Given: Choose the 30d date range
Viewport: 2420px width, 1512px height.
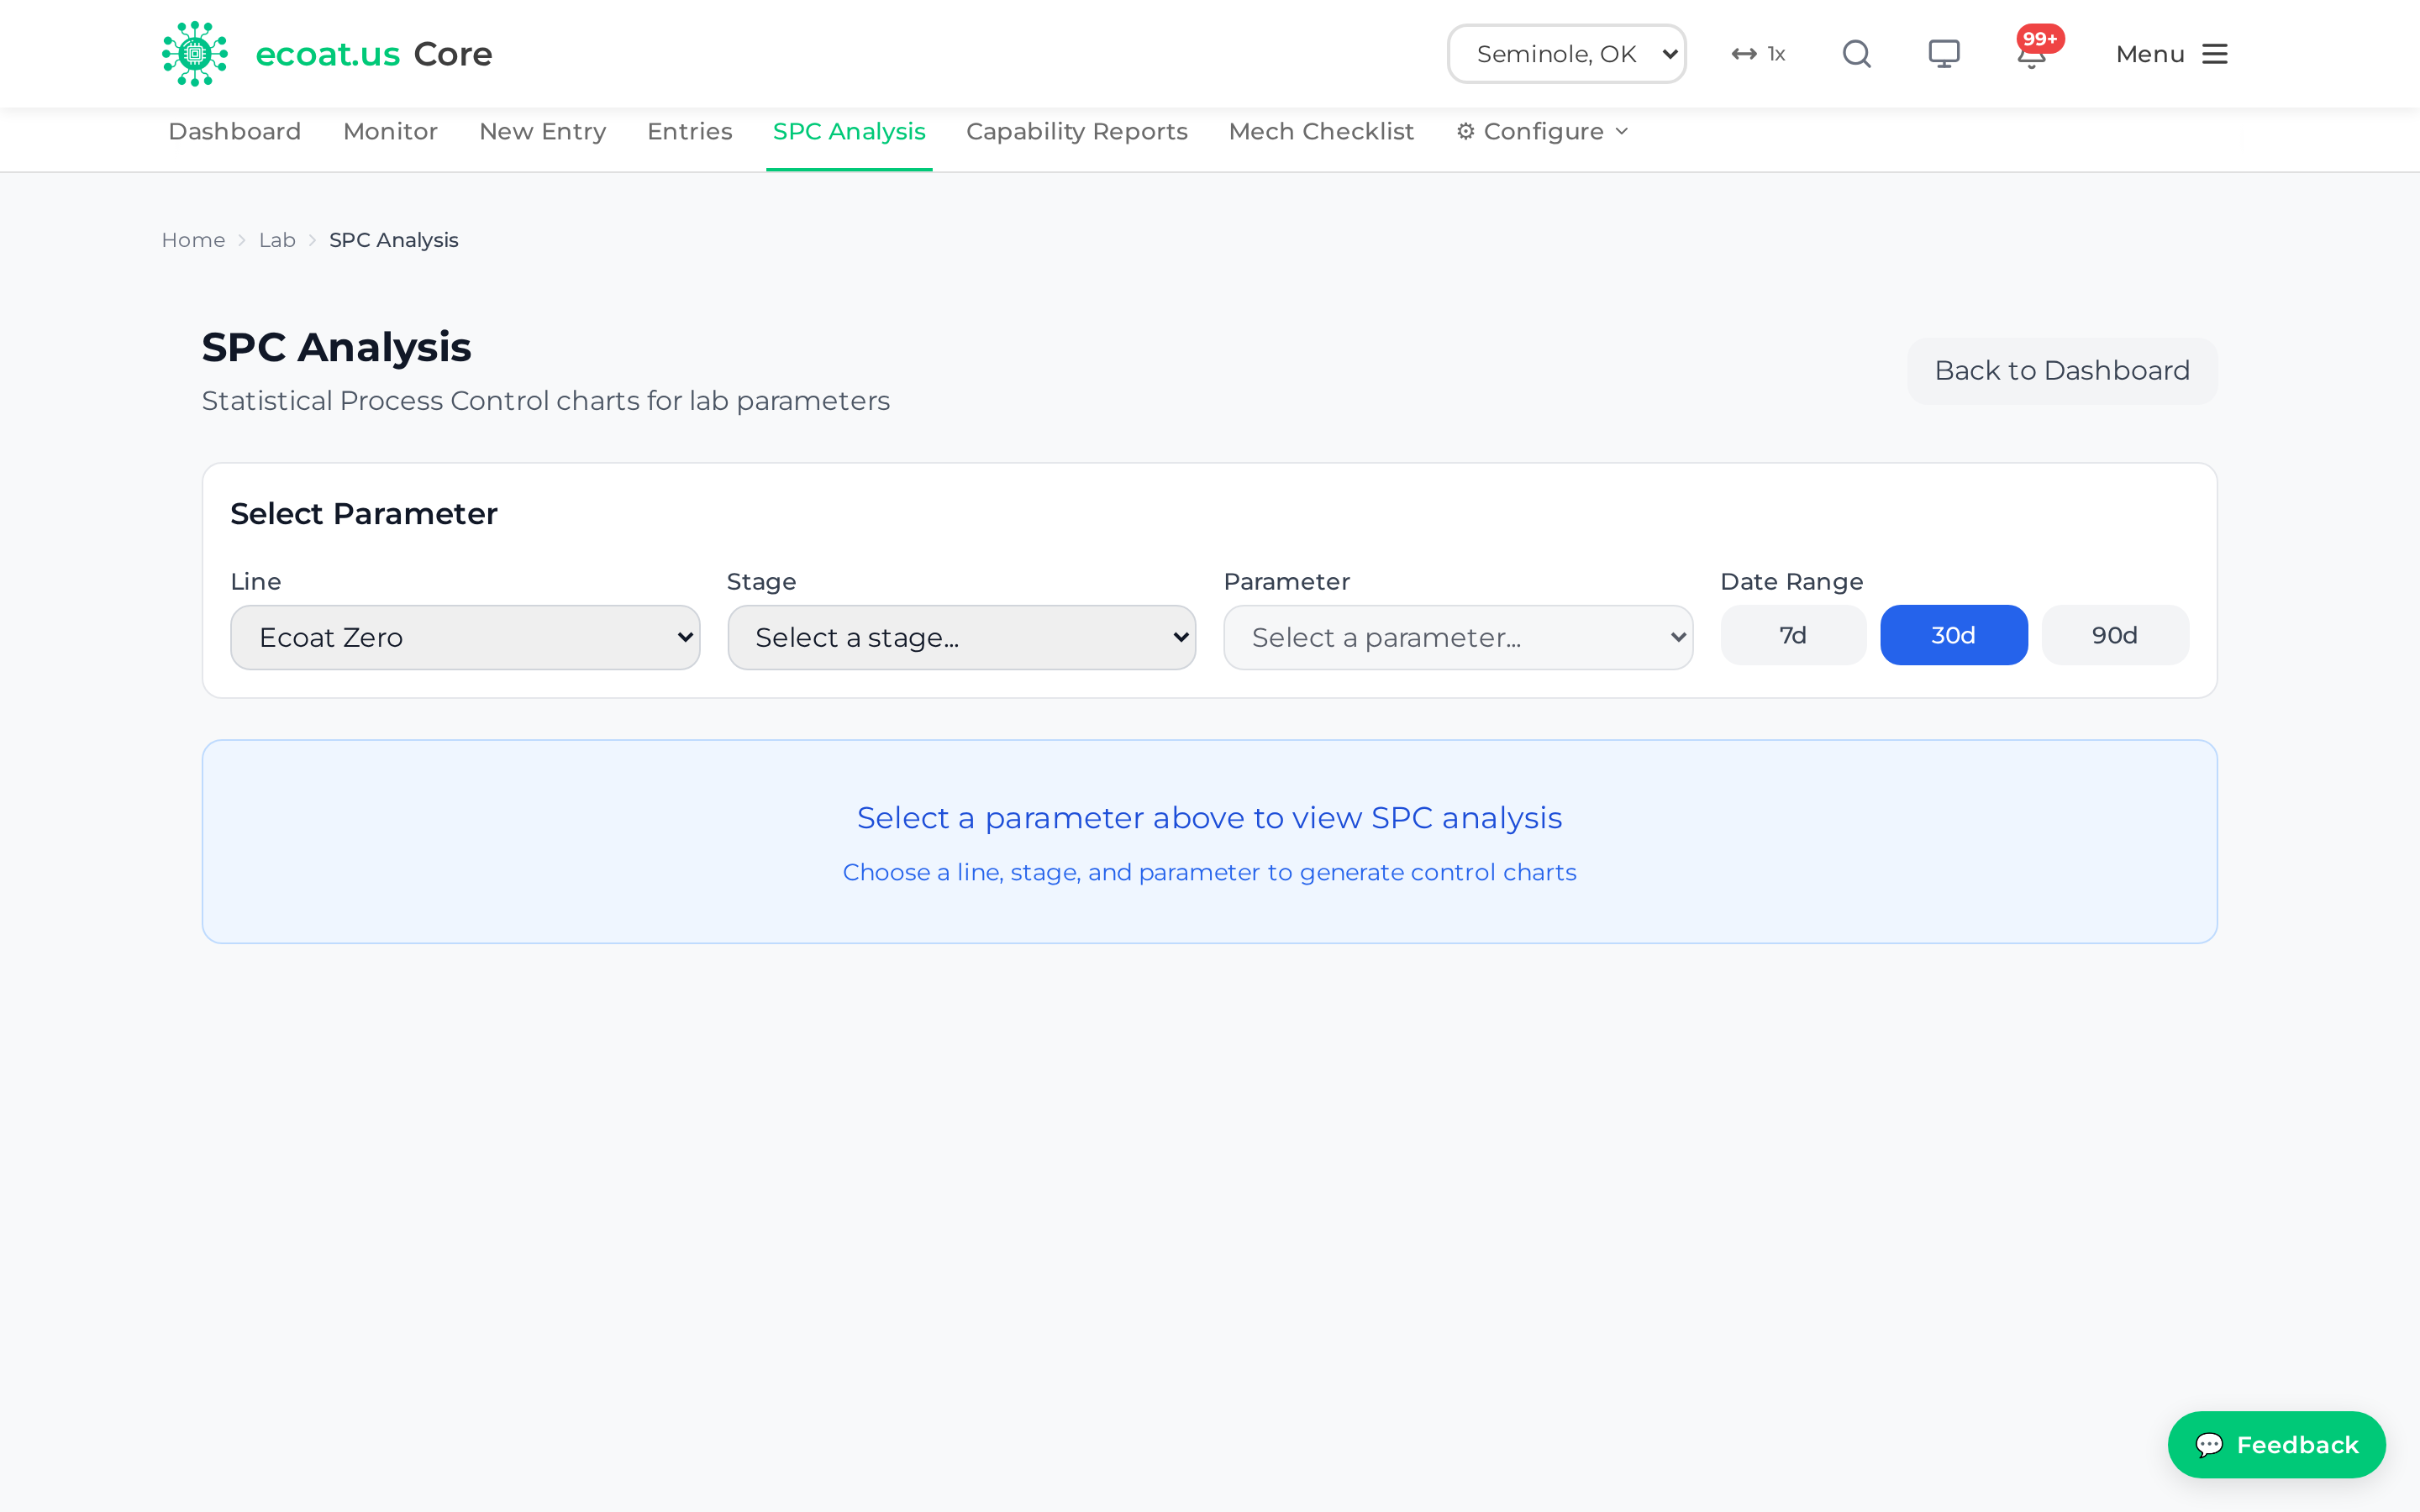Looking at the screenshot, I should (1953, 635).
